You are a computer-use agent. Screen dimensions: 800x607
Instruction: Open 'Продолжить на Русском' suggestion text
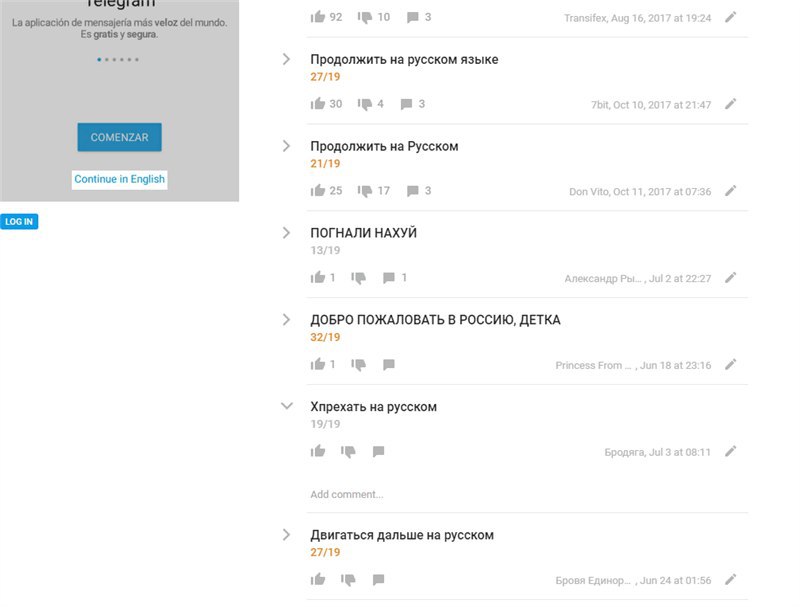pyautogui.click(x=384, y=146)
